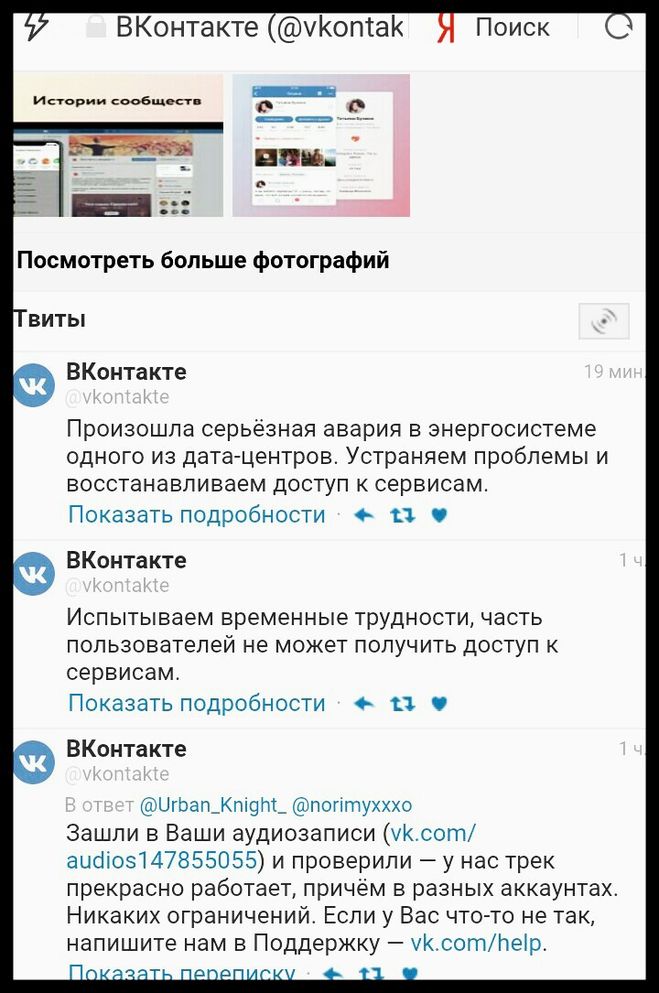Viewport: 659px width, 993px height.
Task: Open Посмотреть больше фотографий link
Action: tap(203, 260)
